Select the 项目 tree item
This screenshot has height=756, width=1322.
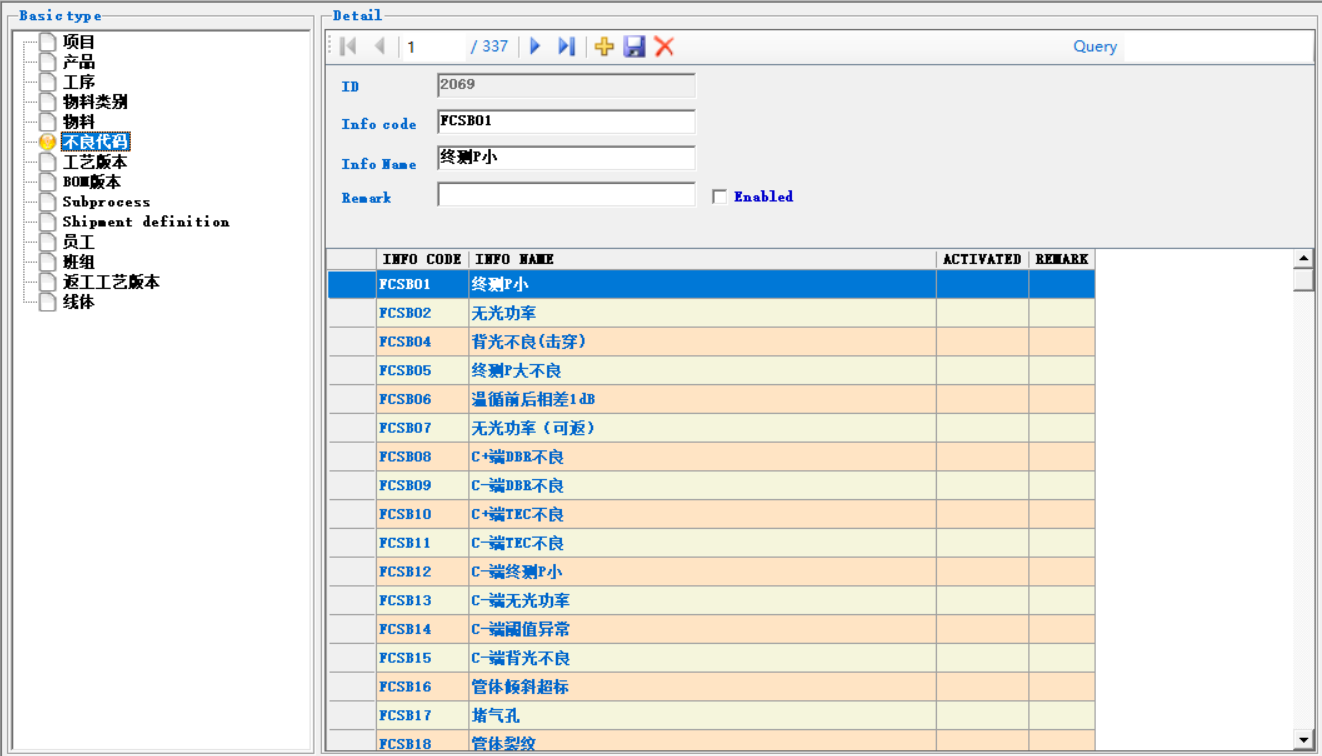click(79, 42)
